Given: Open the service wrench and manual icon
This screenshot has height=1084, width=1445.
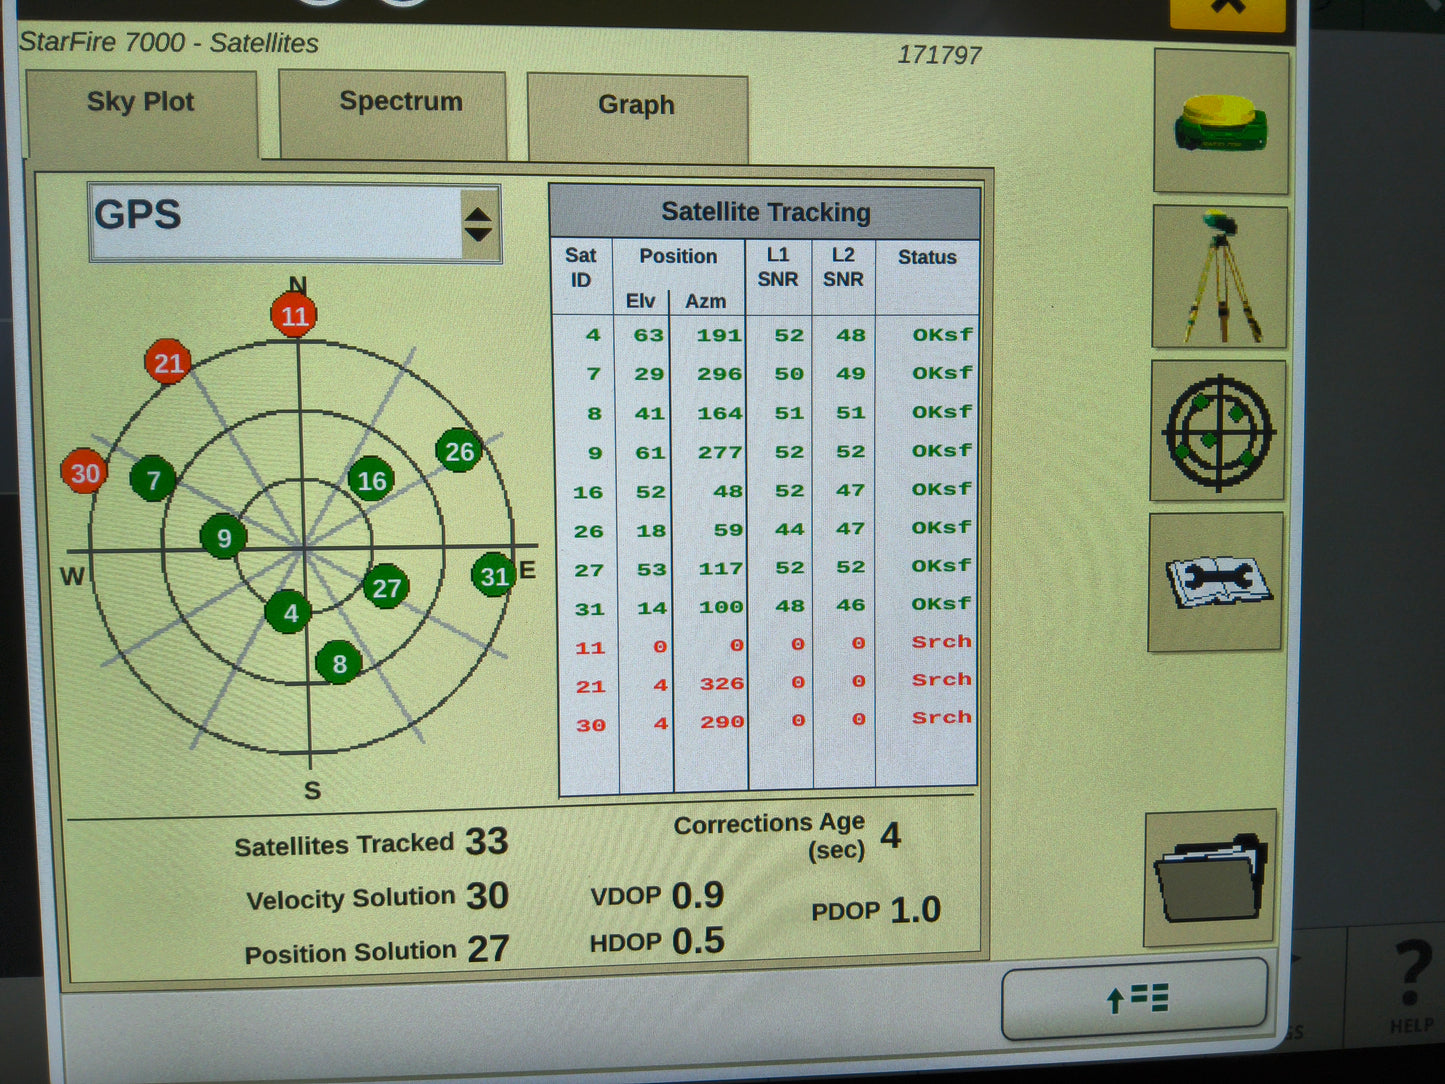Looking at the screenshot, I should click(1216, 585).
